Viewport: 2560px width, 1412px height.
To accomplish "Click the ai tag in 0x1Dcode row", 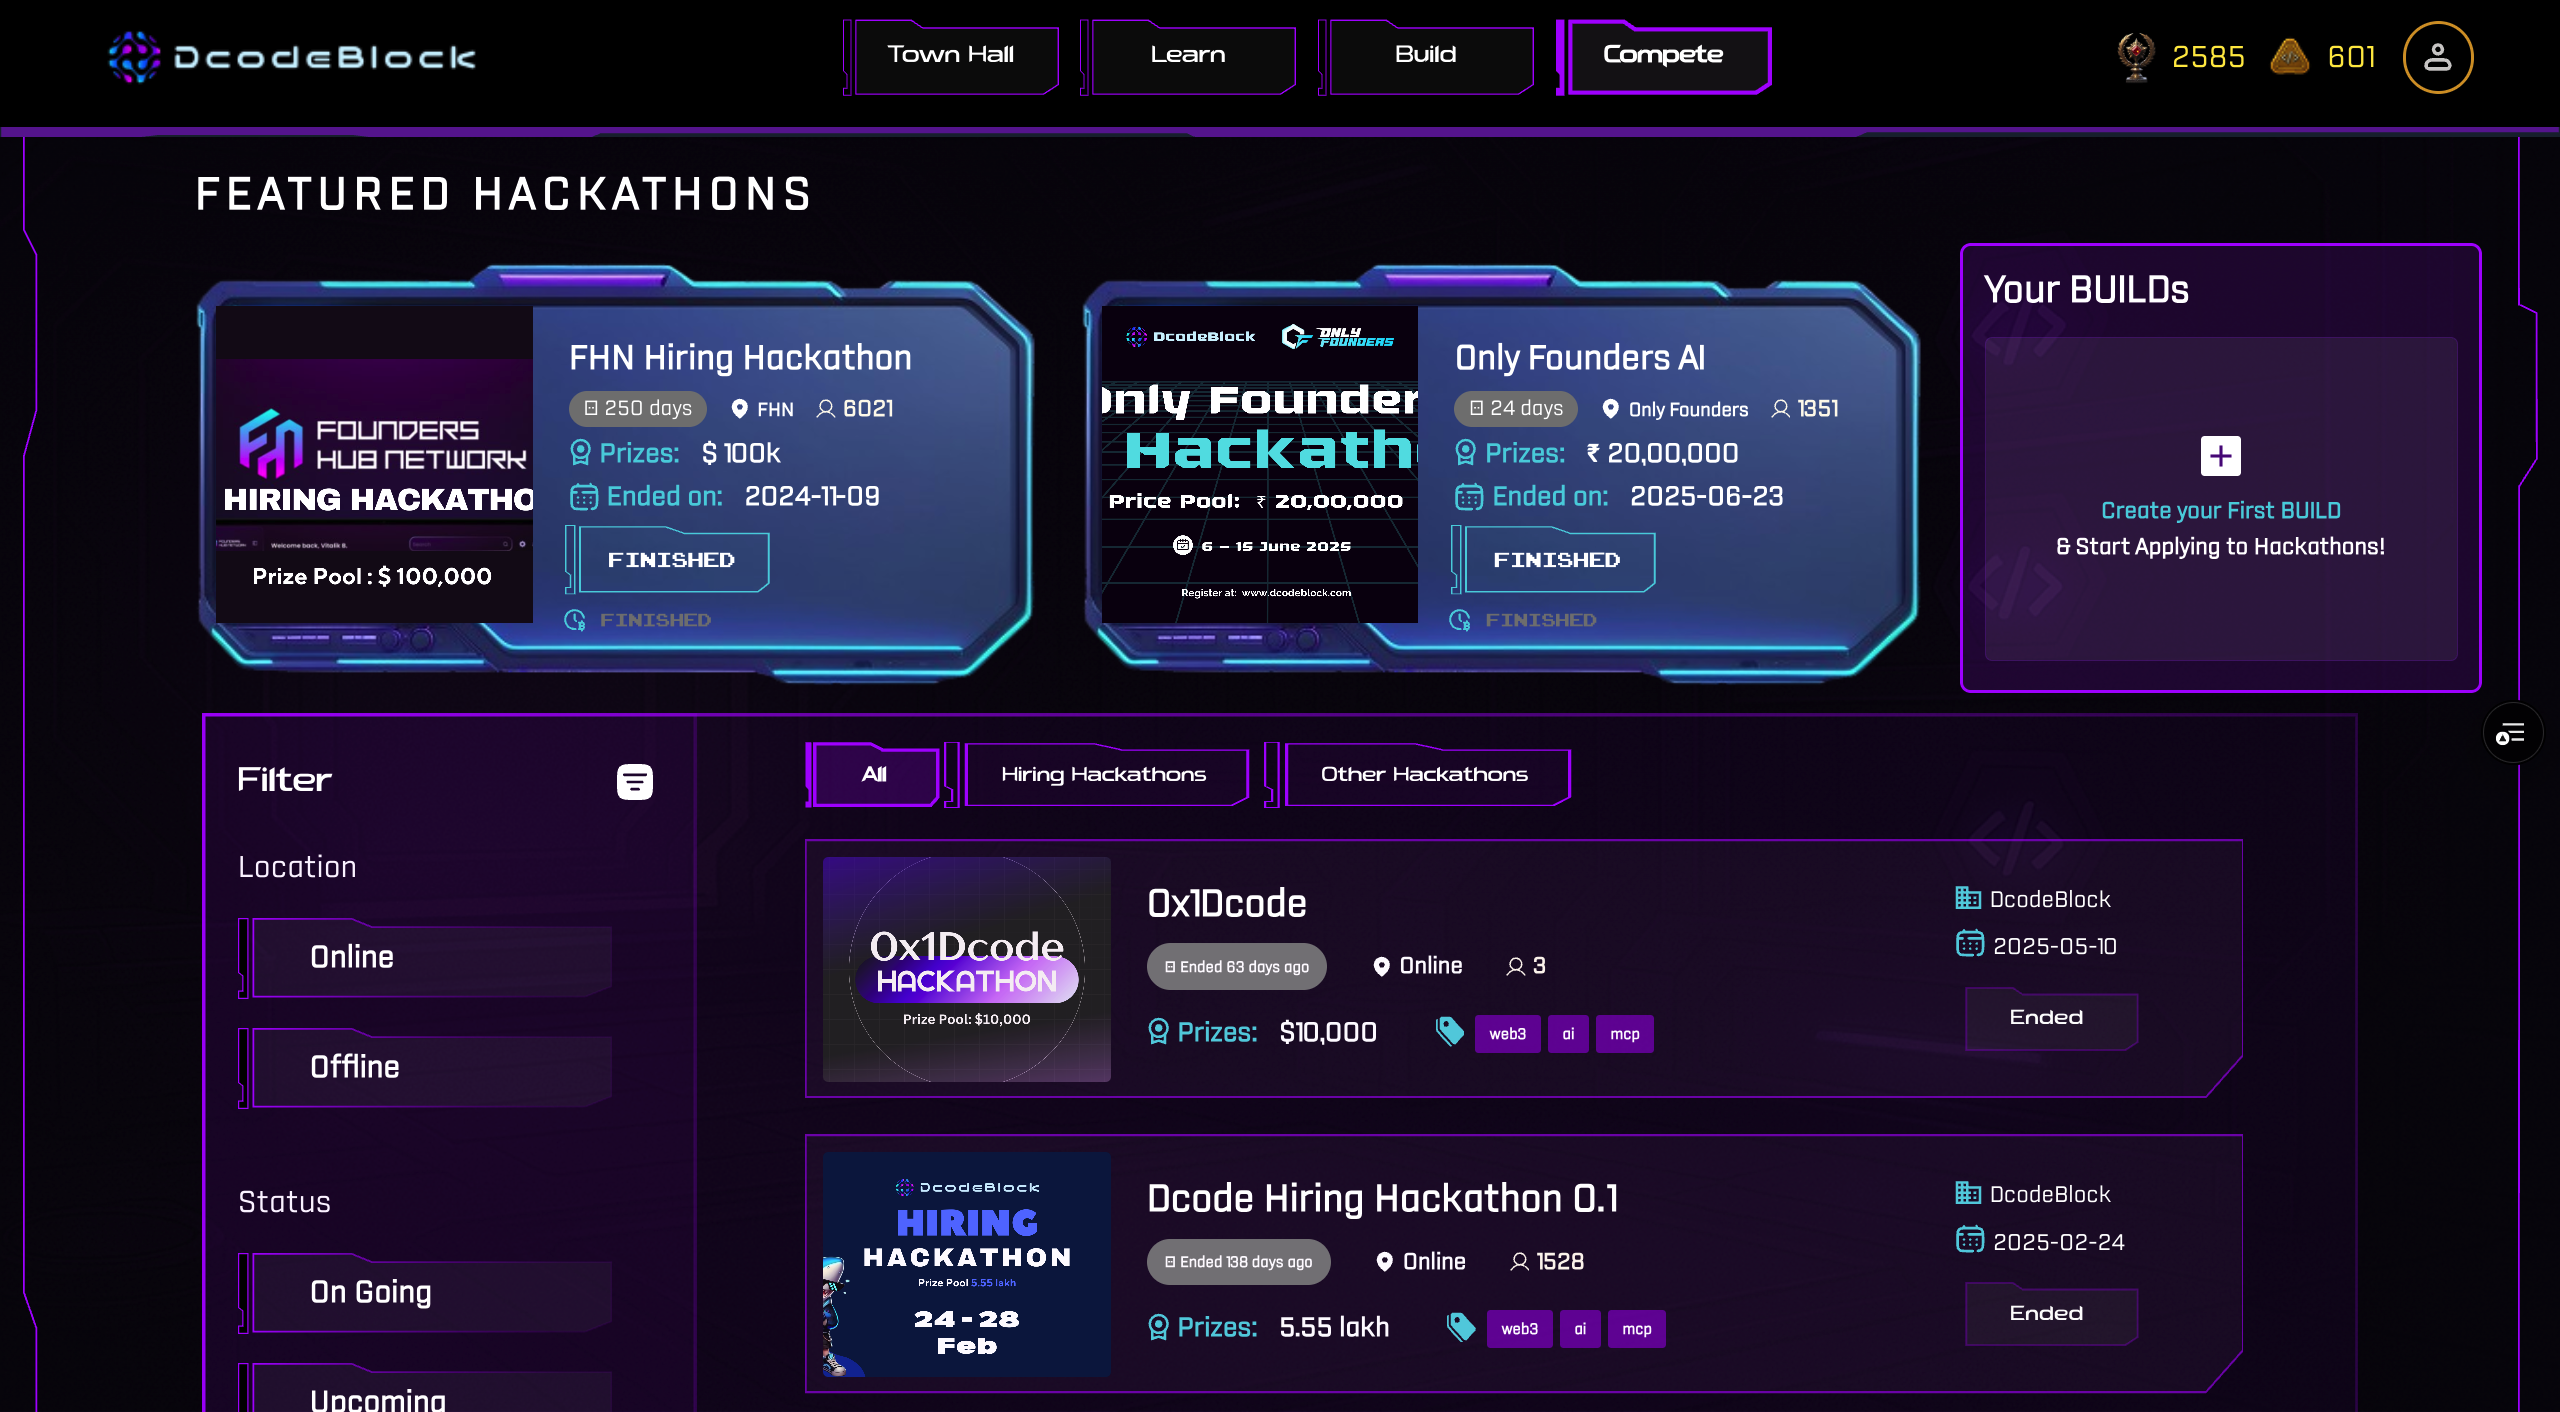I will point(1568,1034).
